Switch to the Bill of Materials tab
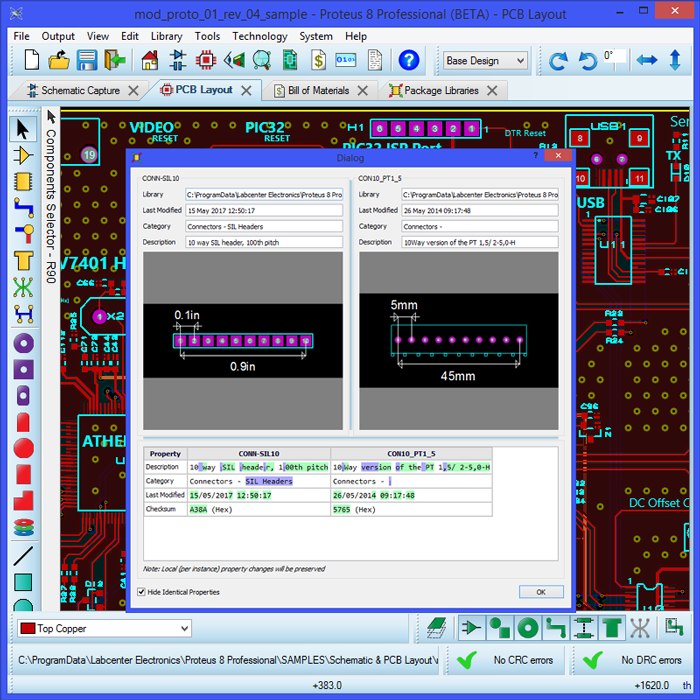 318,91
